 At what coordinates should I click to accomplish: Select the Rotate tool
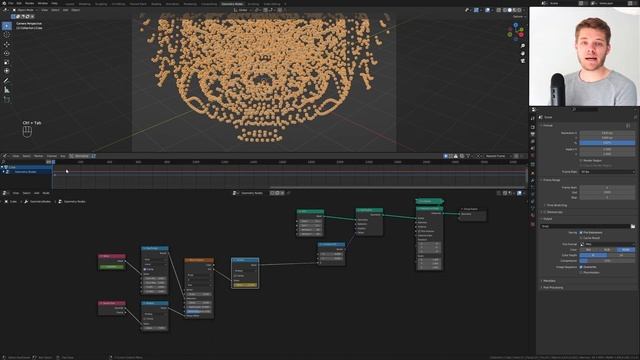point(7,53)
